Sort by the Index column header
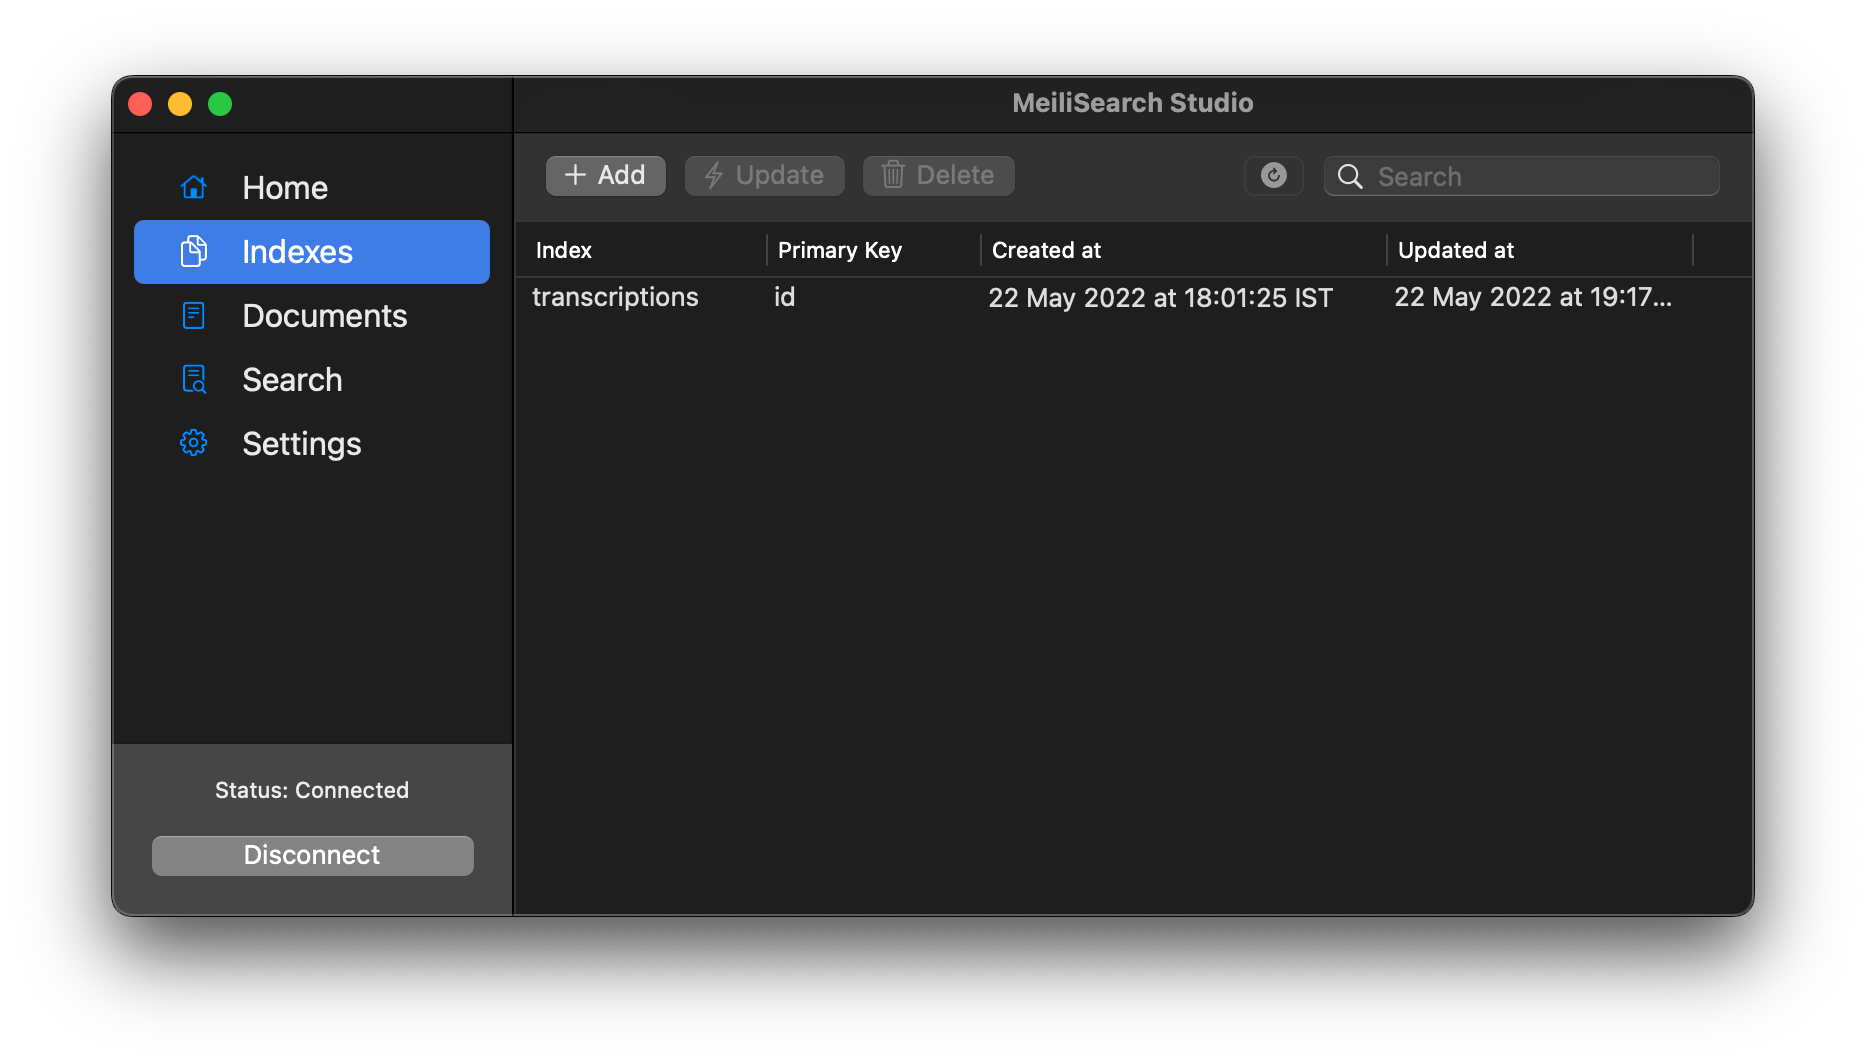This screenshot has height=1064, width=1866. coord(563,250)
